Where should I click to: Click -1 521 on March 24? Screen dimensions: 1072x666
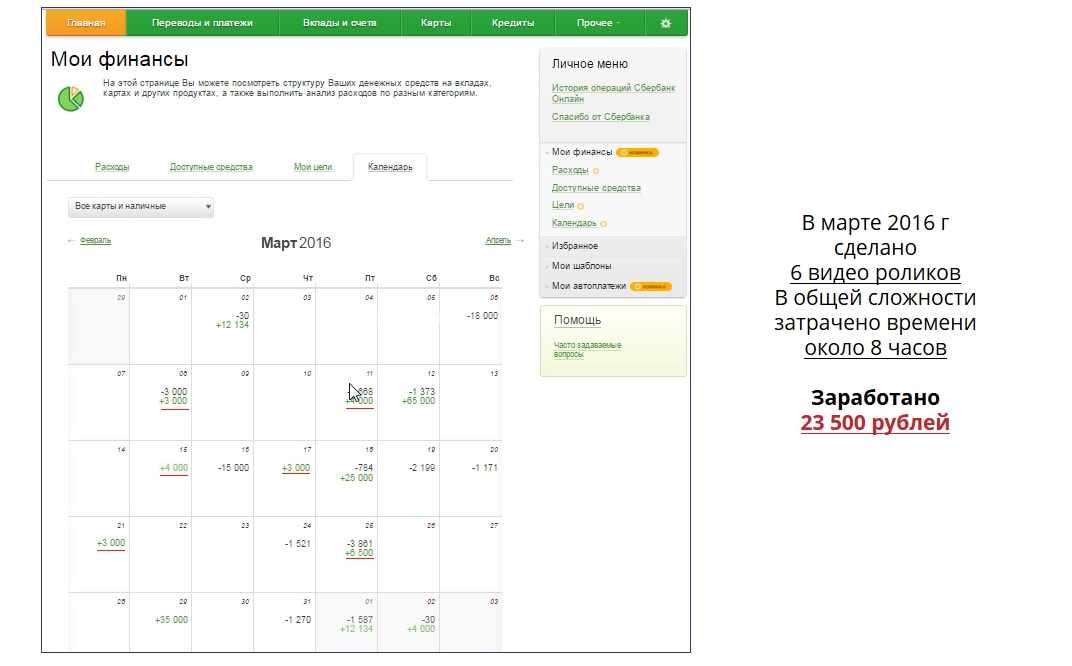[297, 544]
